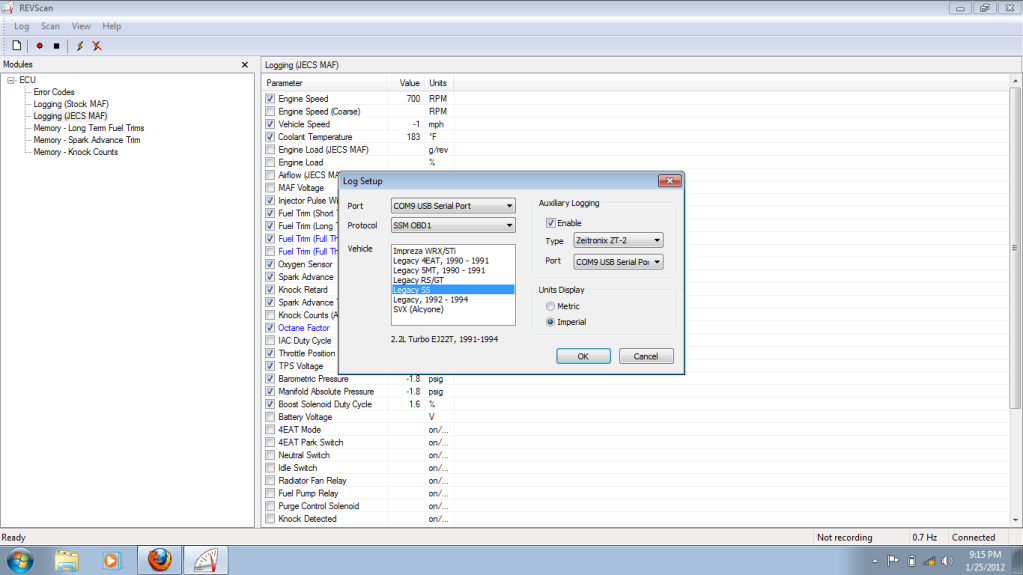This screenshot has width=1023, height=575.
Task: Click the Units column header
Action: (439, 83)
